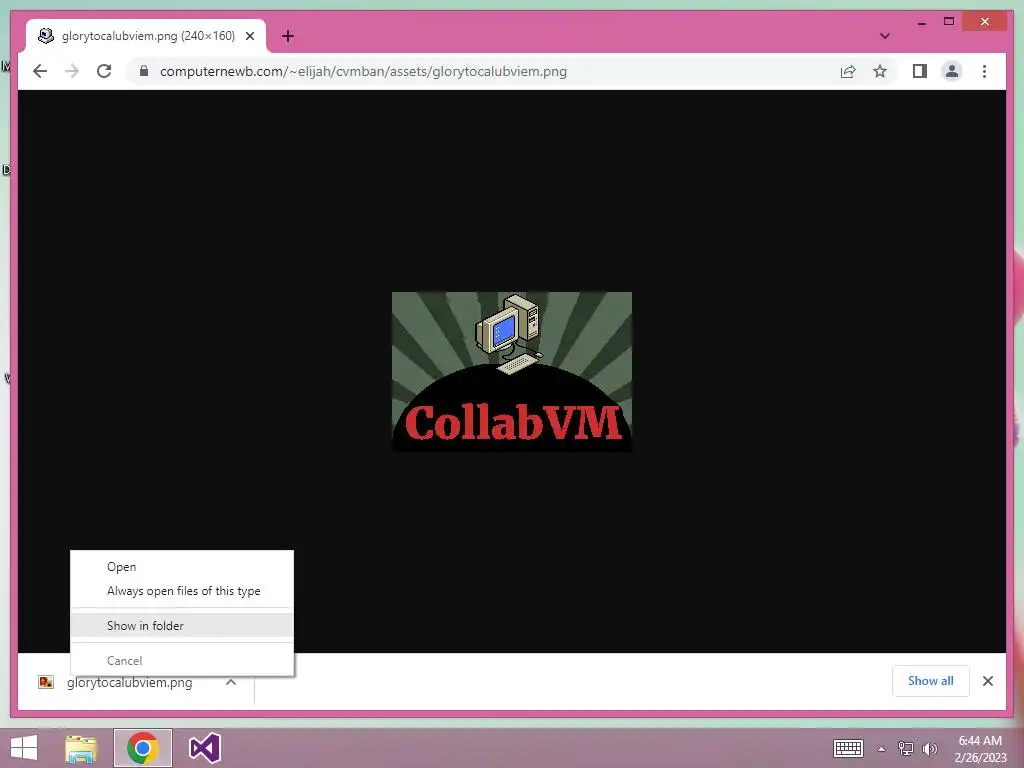Click the forward navigation arrow

tap(72, 71)
